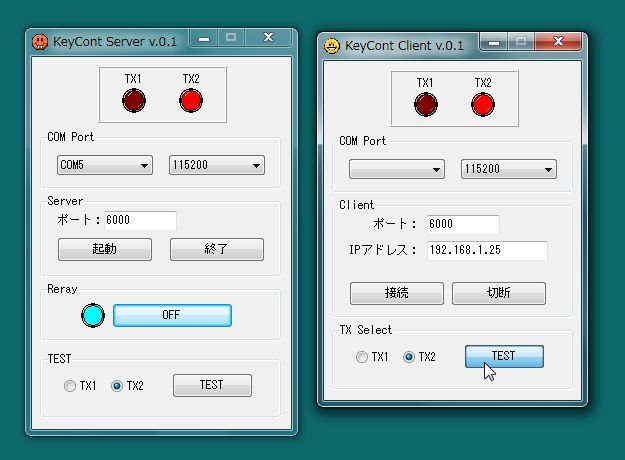Select TX2 radio in Client TX Select
Viewport: 625px width, 460px height.
pos(409,357)
